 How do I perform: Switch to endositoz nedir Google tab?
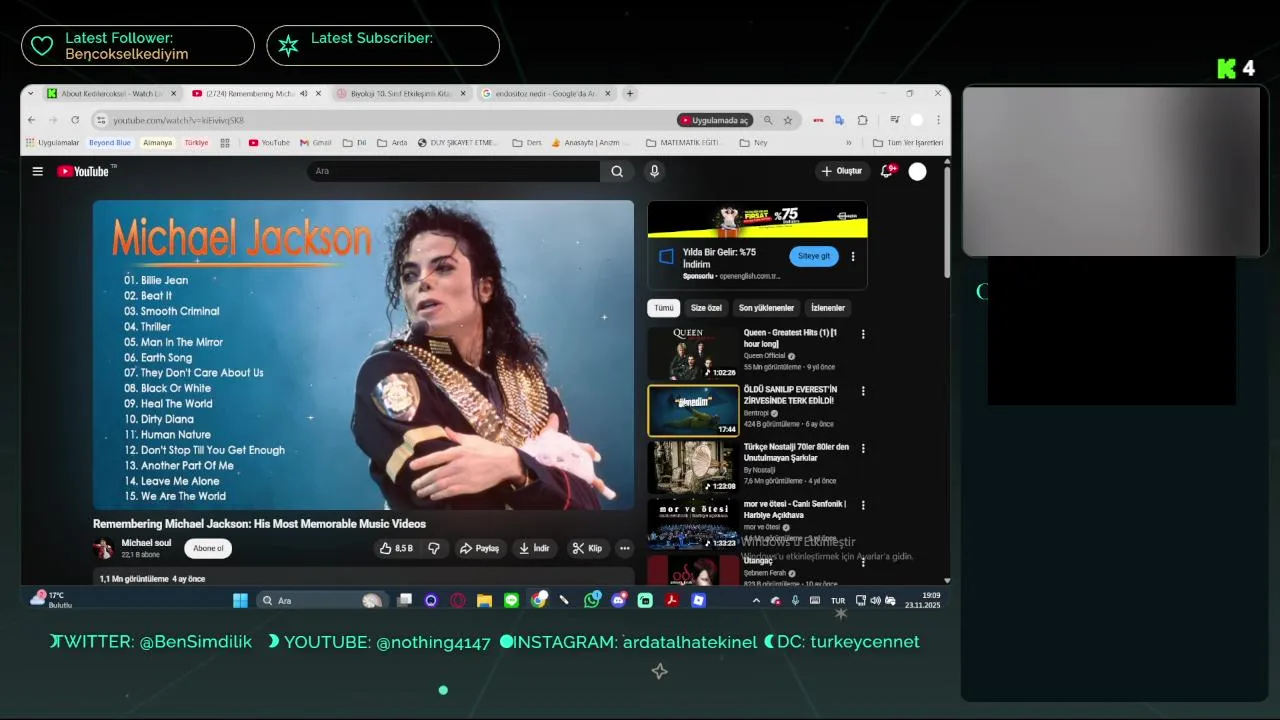pos(546,93)
